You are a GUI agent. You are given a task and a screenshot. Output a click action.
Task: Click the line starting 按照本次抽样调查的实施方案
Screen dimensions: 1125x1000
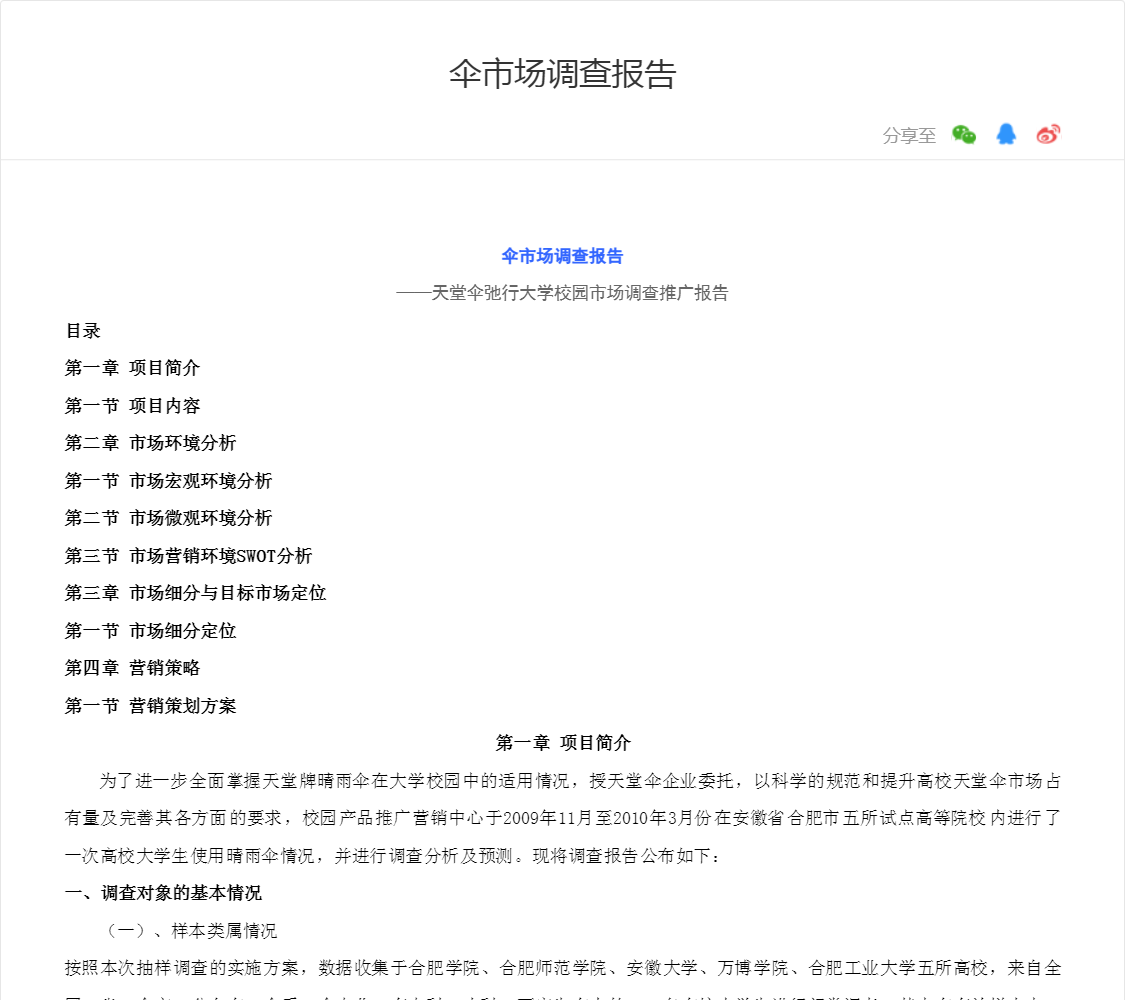click(562, 968)
